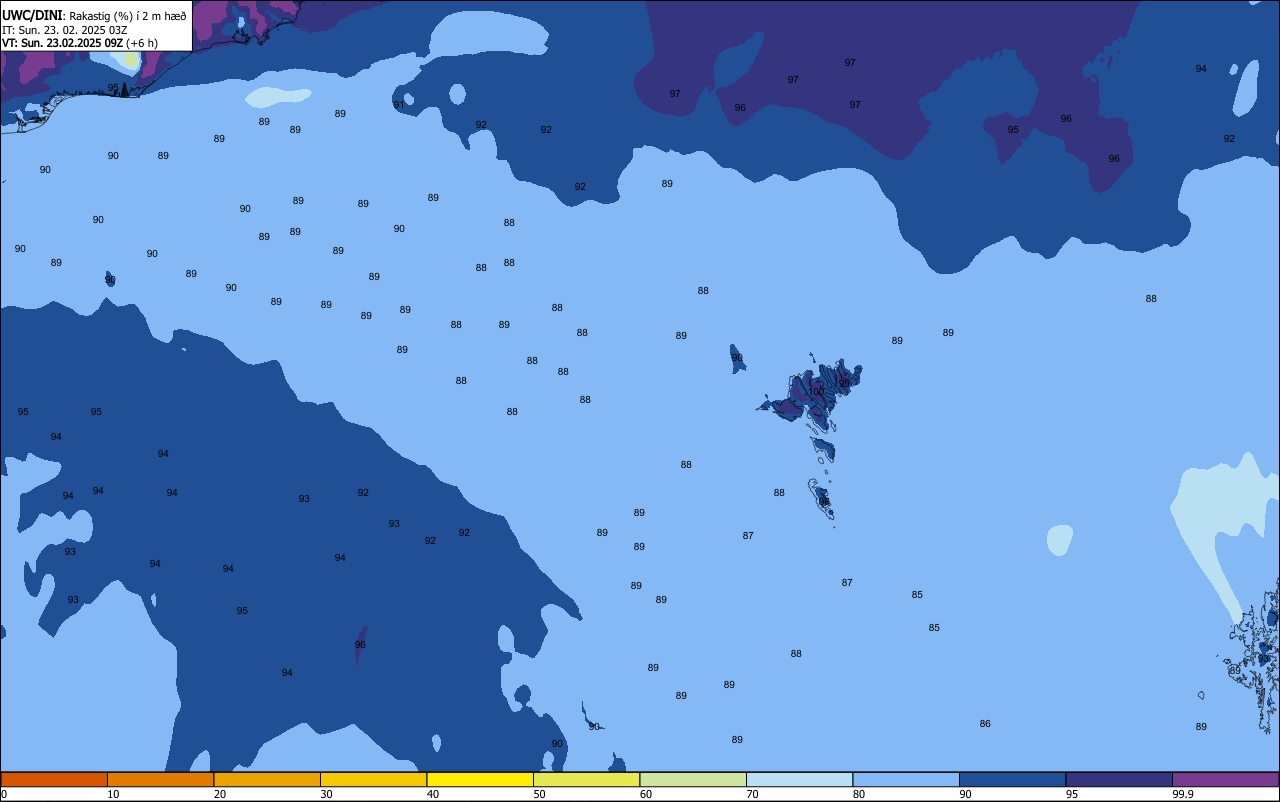Screen dimensions: 1280x802
Task: Click the initial time line 'IT: Sun. 23. 02. 2025 03Z'
Action: pyautogui.click(x=64, y=30)
